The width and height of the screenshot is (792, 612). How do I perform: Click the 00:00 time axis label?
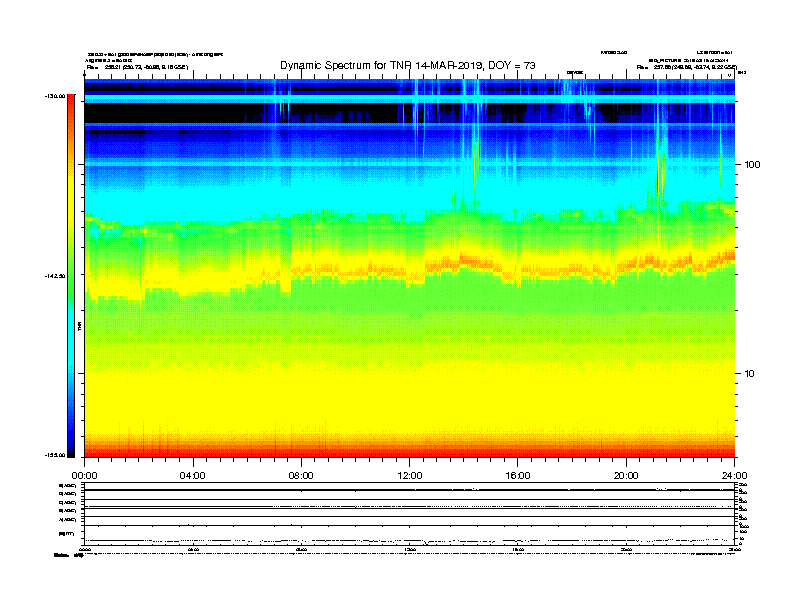pyautogui.click(x=84, y=476)
